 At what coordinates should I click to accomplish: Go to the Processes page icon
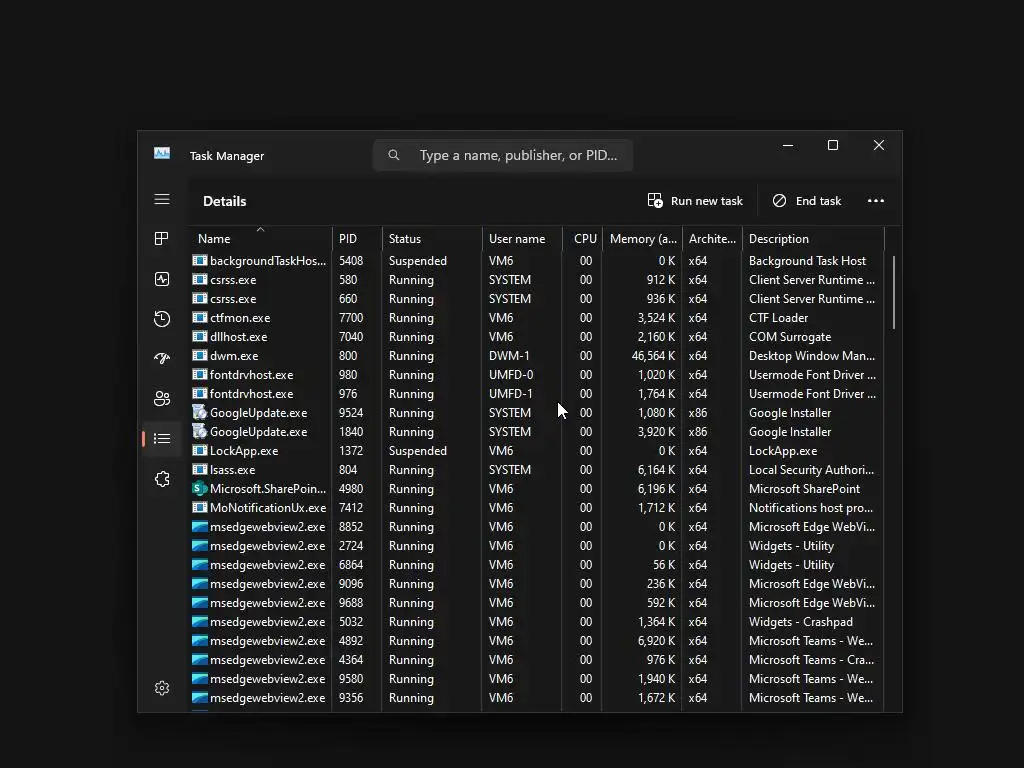161,238
